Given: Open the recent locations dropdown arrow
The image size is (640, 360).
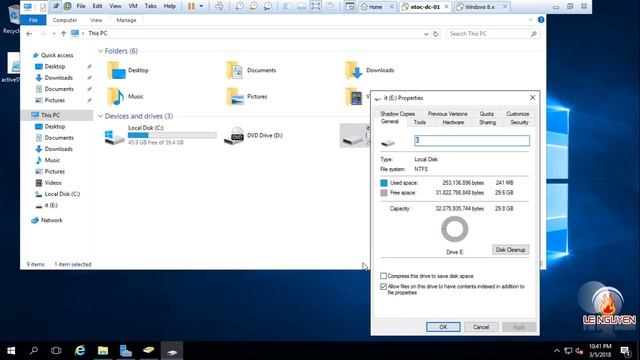Looking at the screenshot, I should (x=53, y=33).
